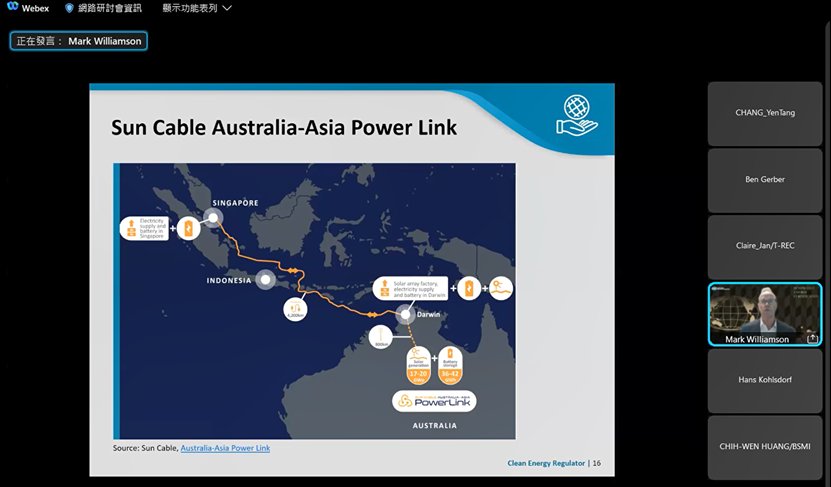The image size is (831, 487).
Task: Click the Webex logo icon
Action: (13, 7)
